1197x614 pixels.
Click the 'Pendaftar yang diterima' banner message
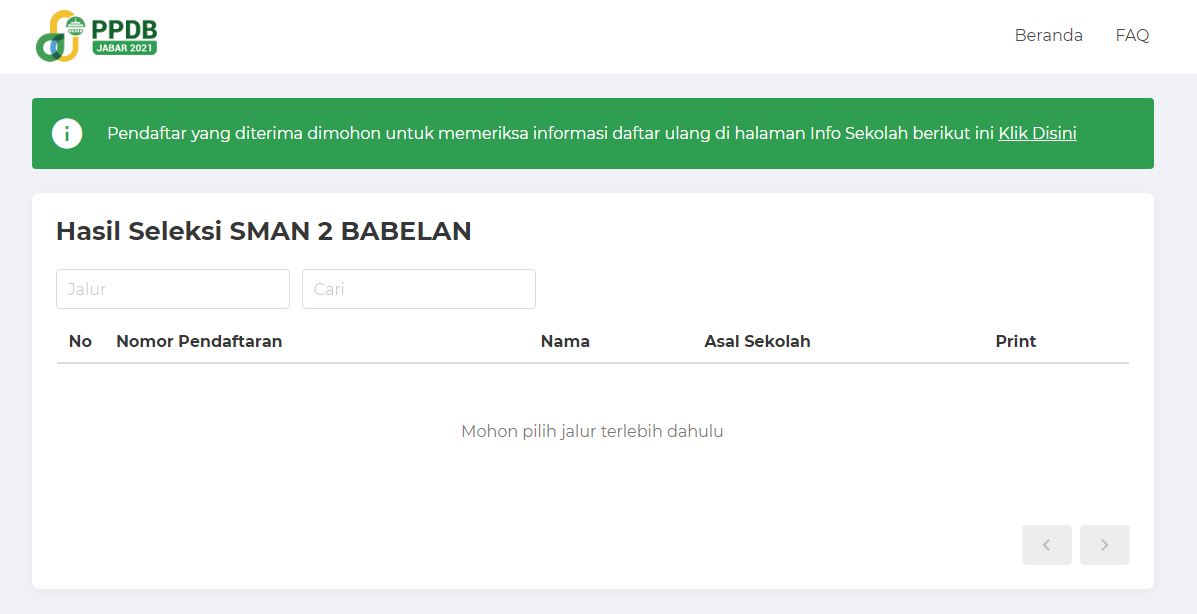tap(400, 133)
